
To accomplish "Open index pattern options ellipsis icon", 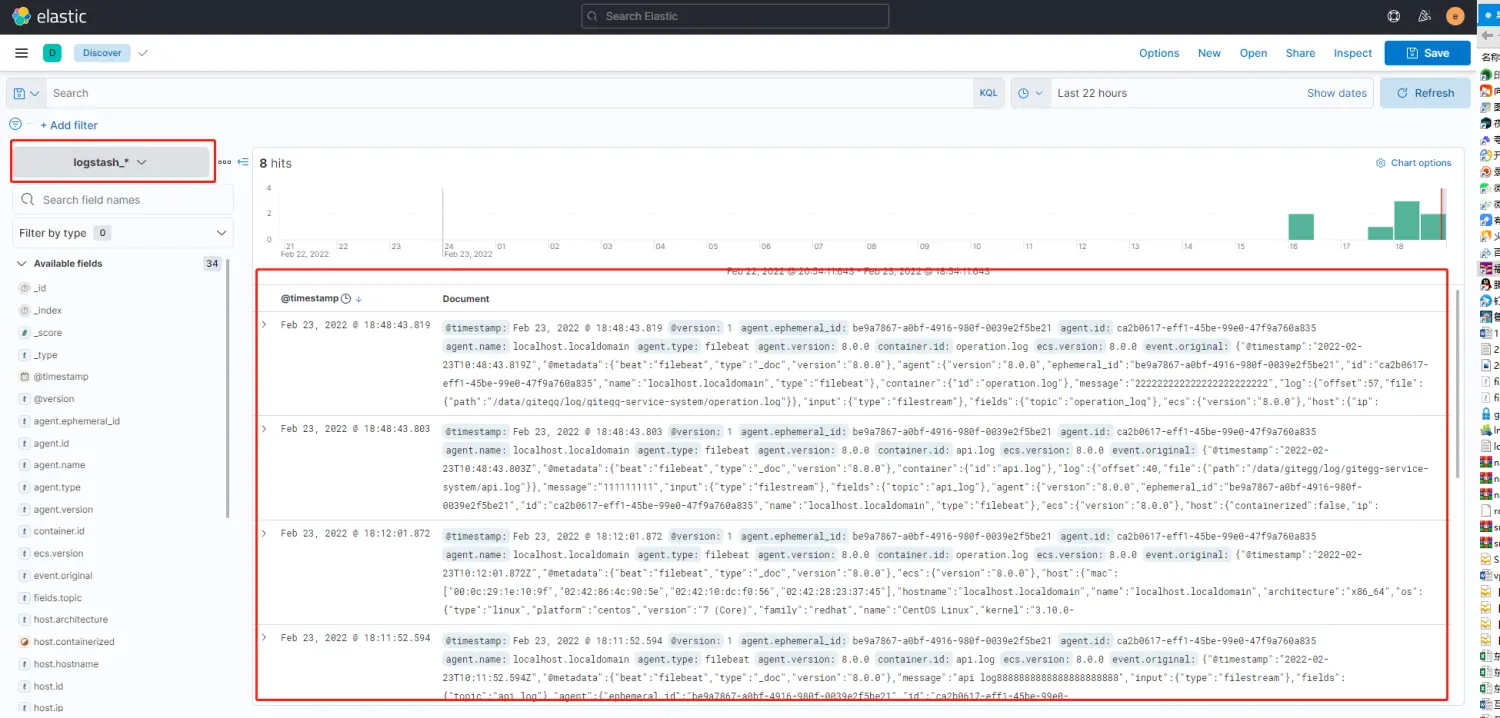I will pyautogui.click(x=225, y=162).
